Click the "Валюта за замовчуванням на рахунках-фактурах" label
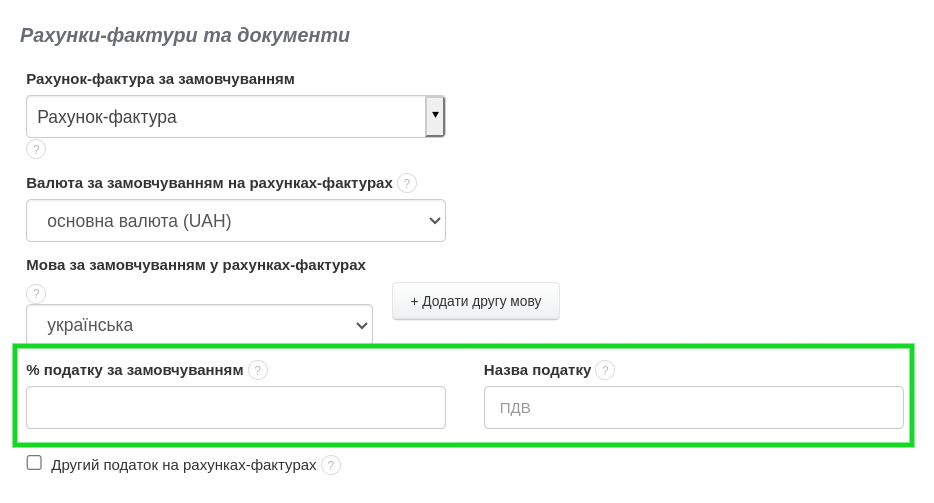This screenshot has width=934, height=503. tap(209, 183)
